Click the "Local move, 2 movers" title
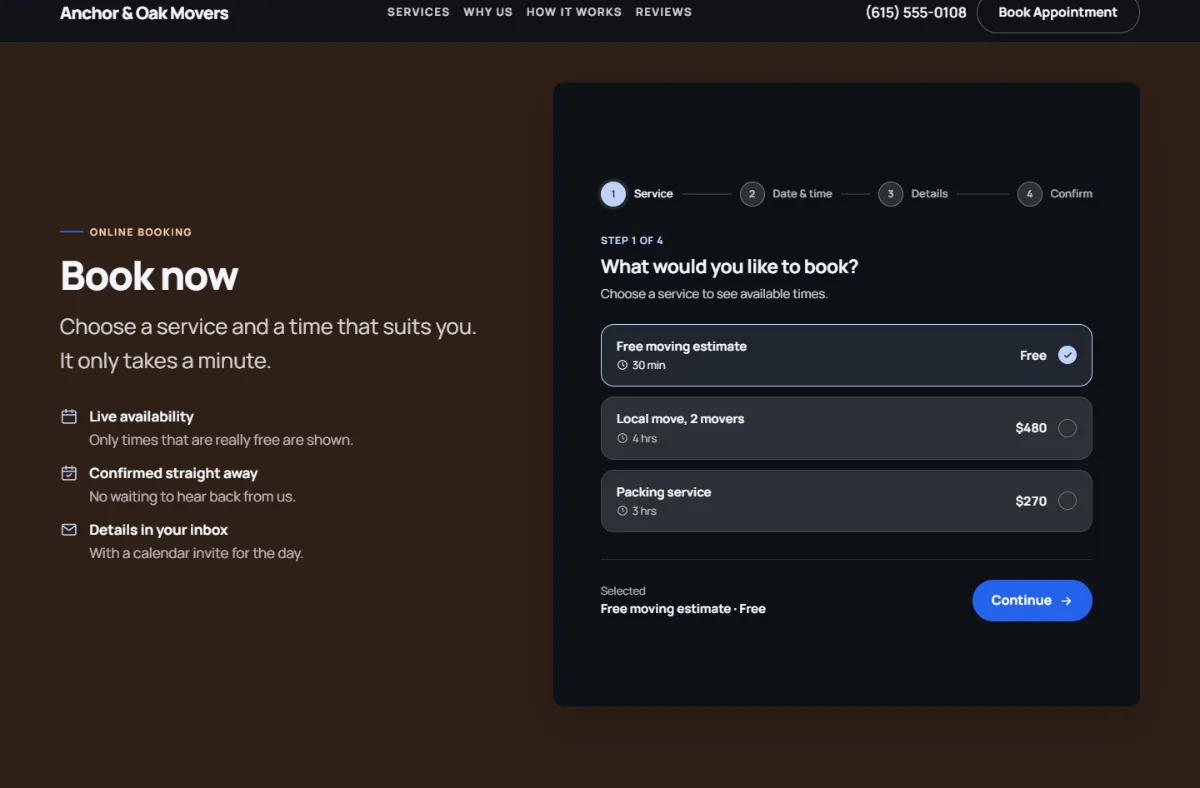The image size is (1200, 788). [680, 419]
